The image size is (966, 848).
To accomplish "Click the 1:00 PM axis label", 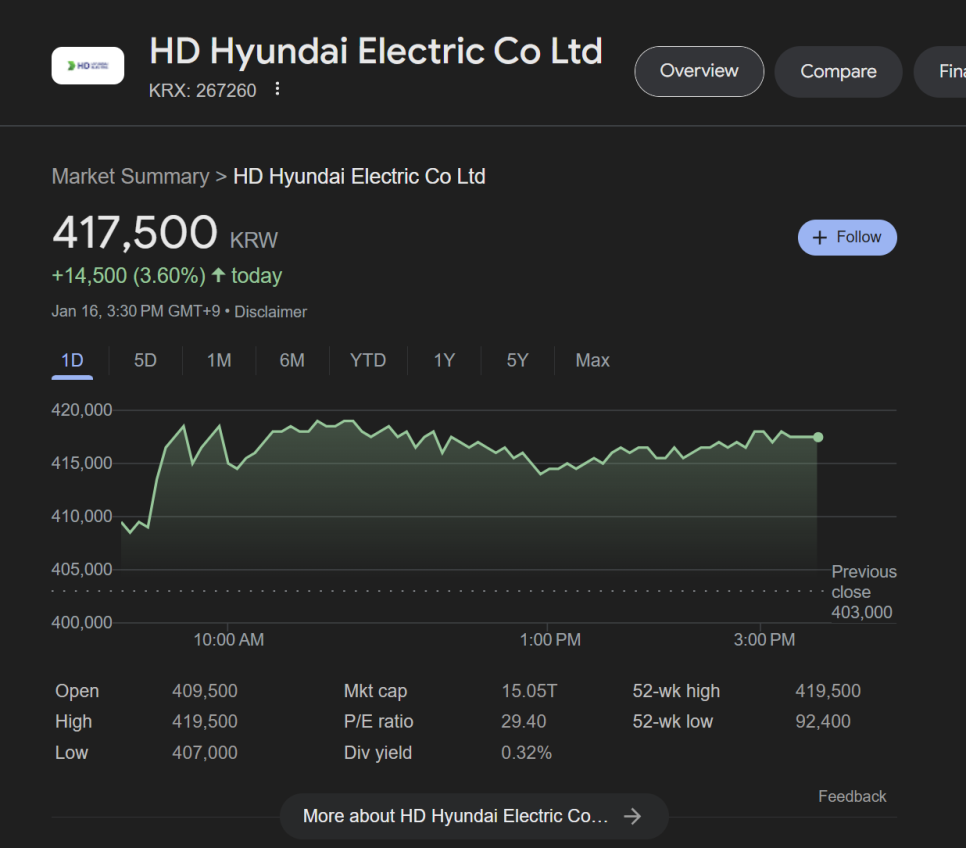I will pos(550,640).
